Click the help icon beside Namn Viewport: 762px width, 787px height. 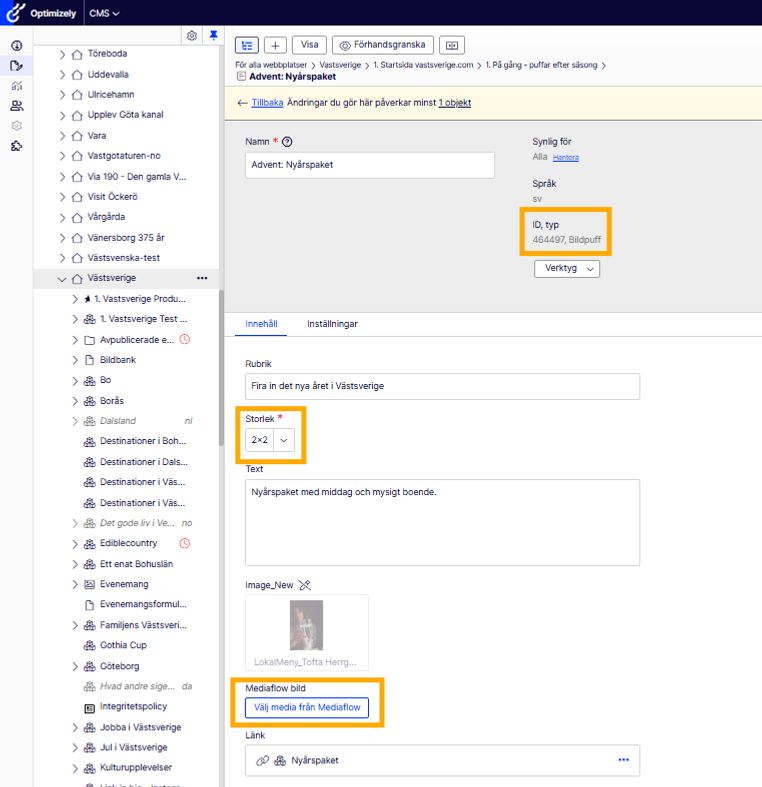point(287,142)
